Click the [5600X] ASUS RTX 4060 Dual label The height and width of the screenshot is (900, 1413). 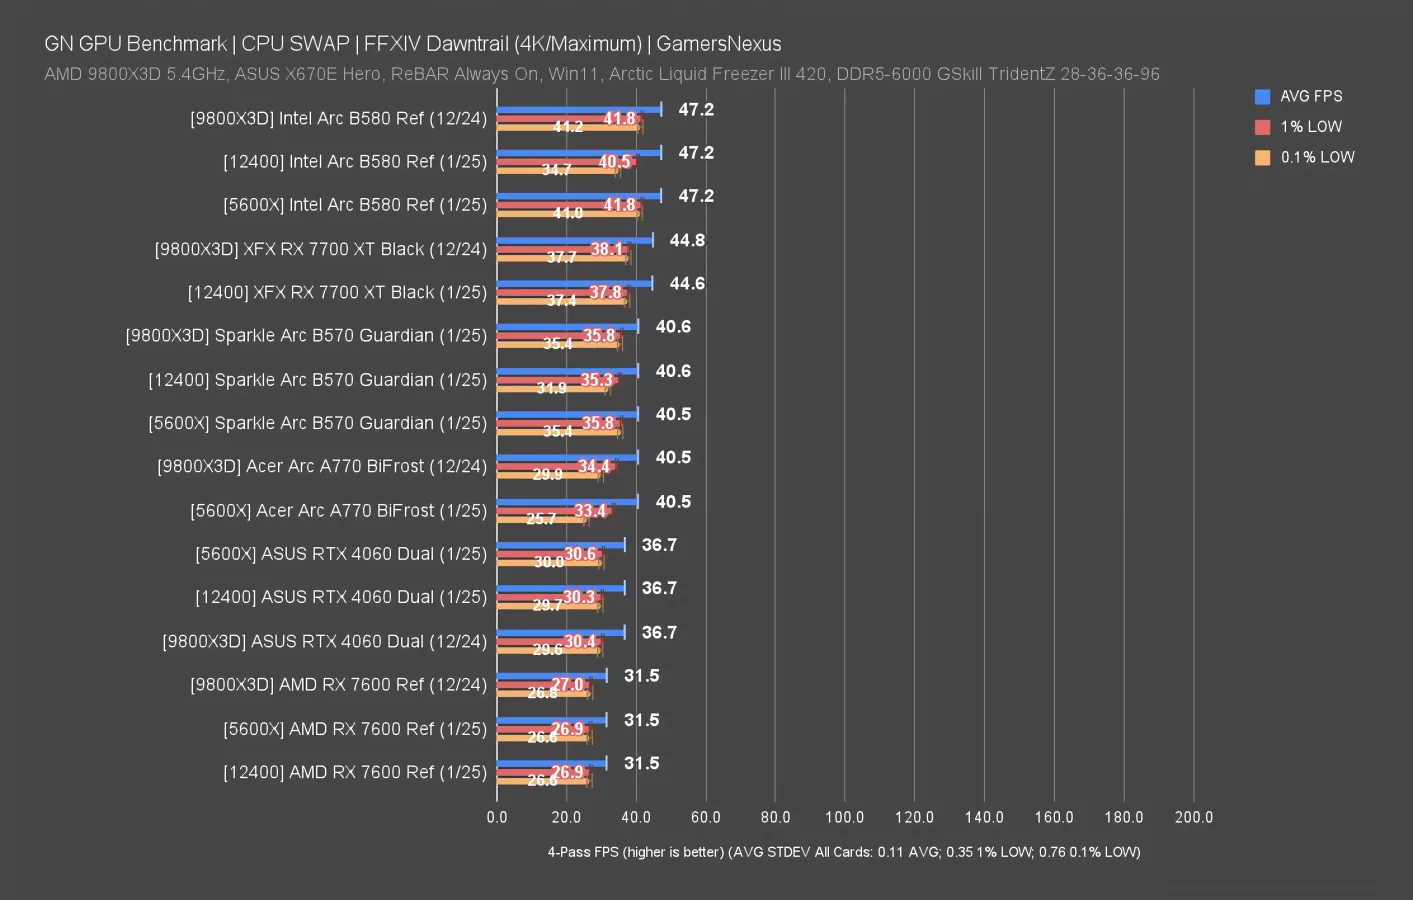tap(340, 554)
